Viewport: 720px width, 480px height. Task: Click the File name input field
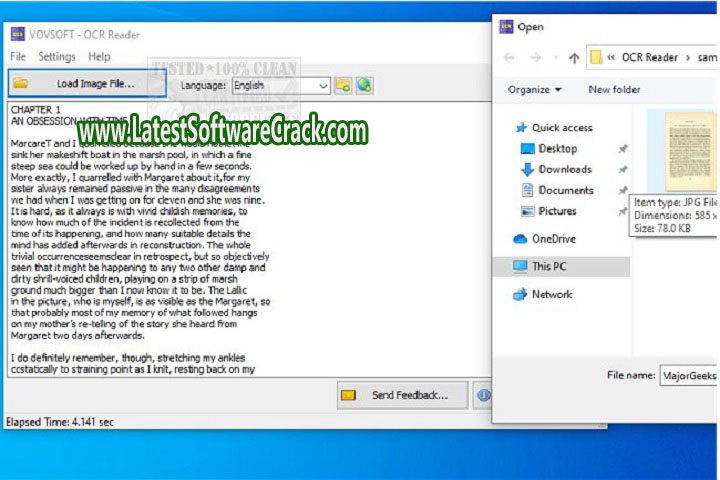click(688, 375)
